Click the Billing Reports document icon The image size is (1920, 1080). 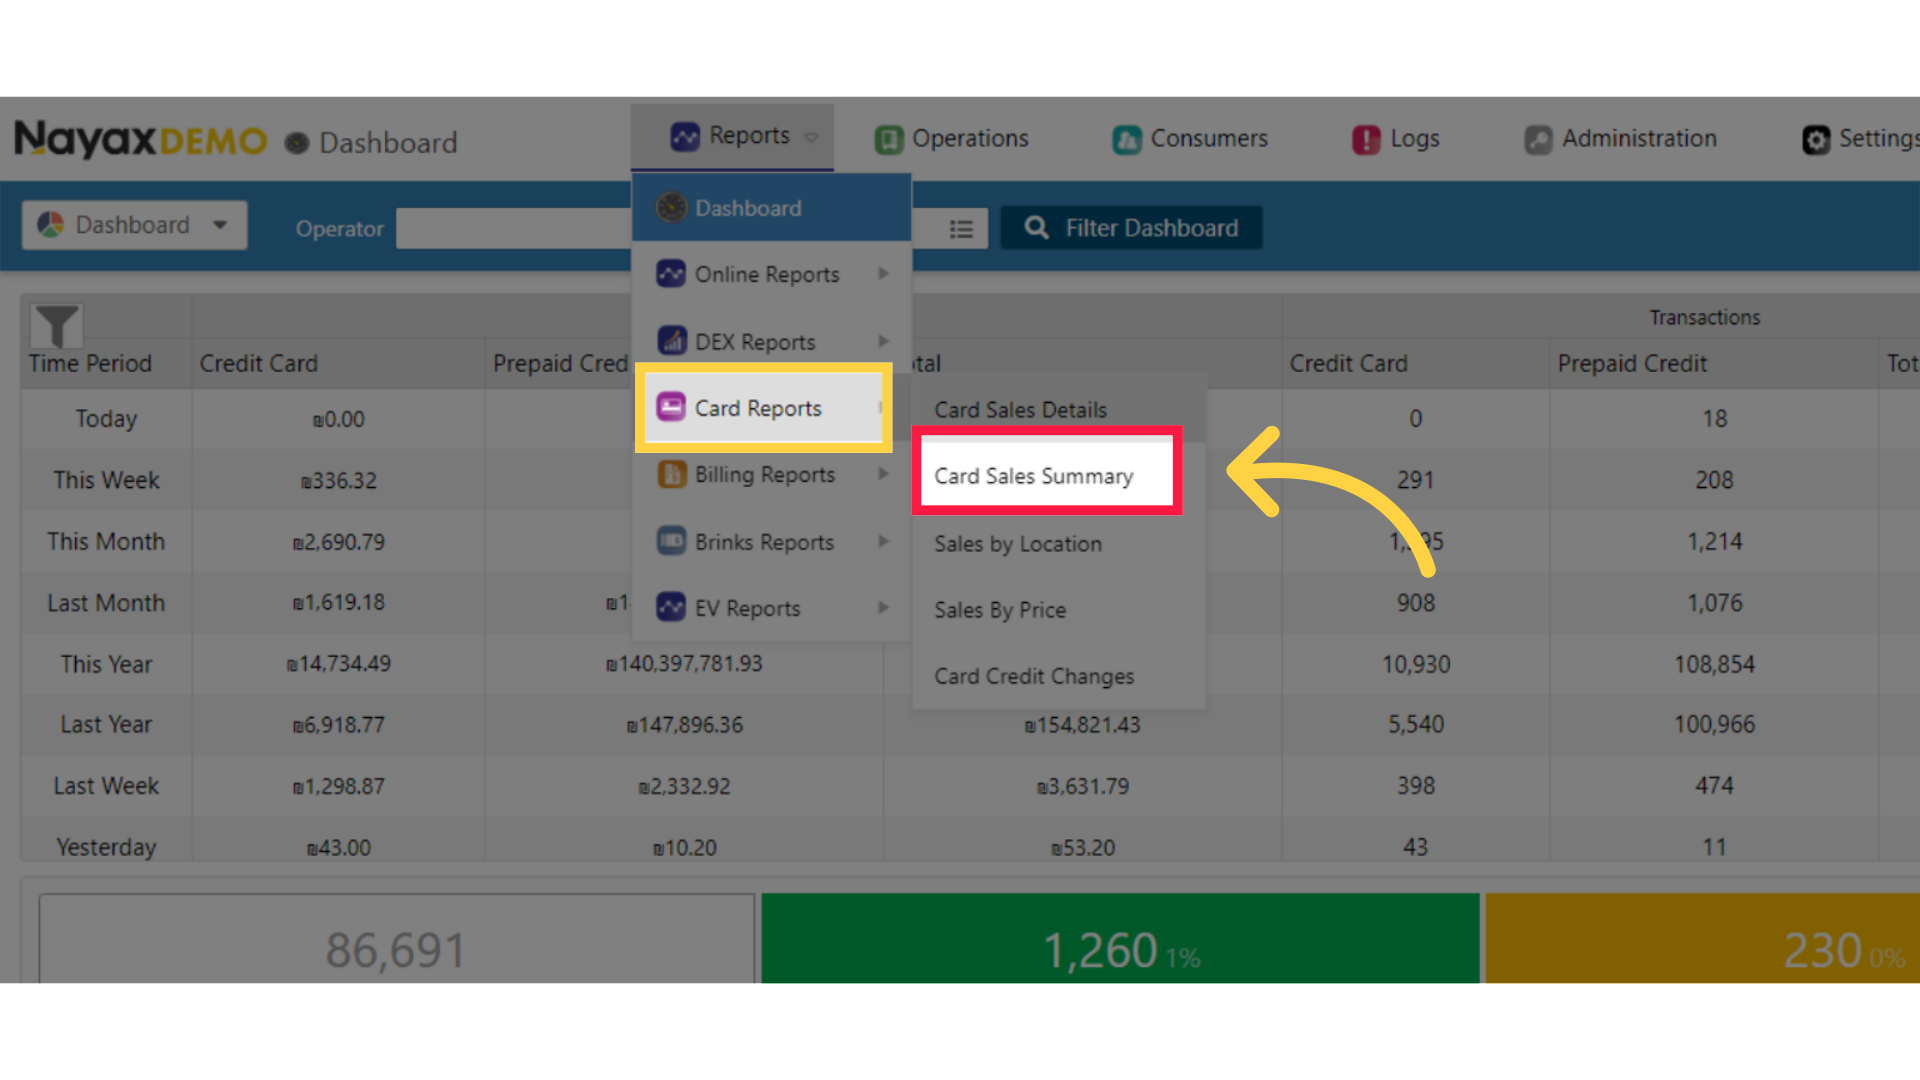(671, 474)
